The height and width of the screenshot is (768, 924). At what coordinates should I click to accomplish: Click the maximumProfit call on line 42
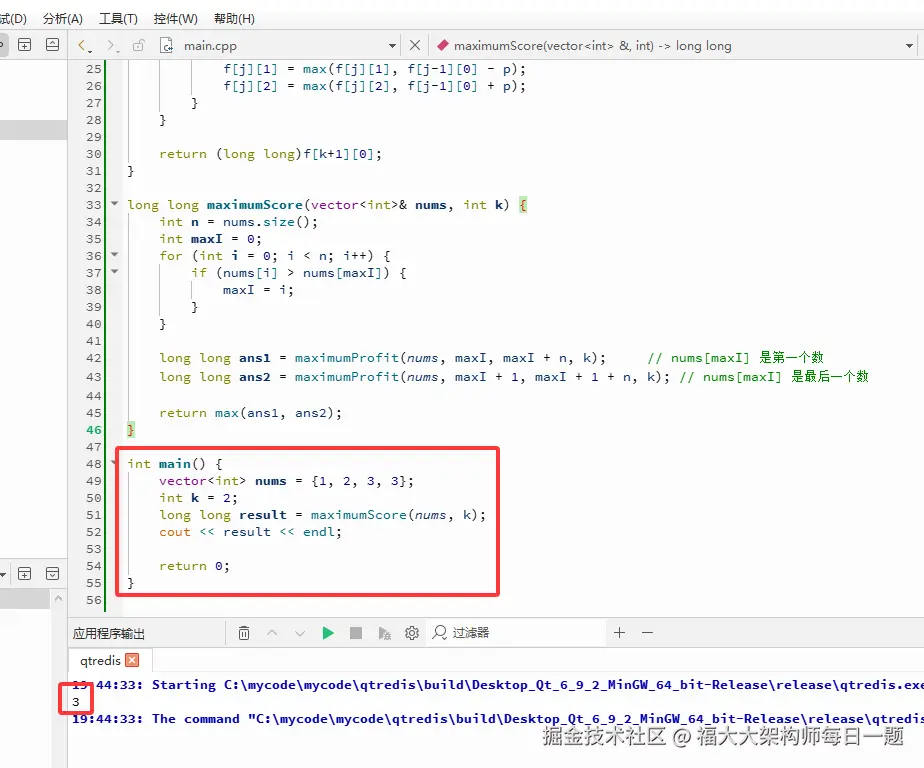coord(346,358)
